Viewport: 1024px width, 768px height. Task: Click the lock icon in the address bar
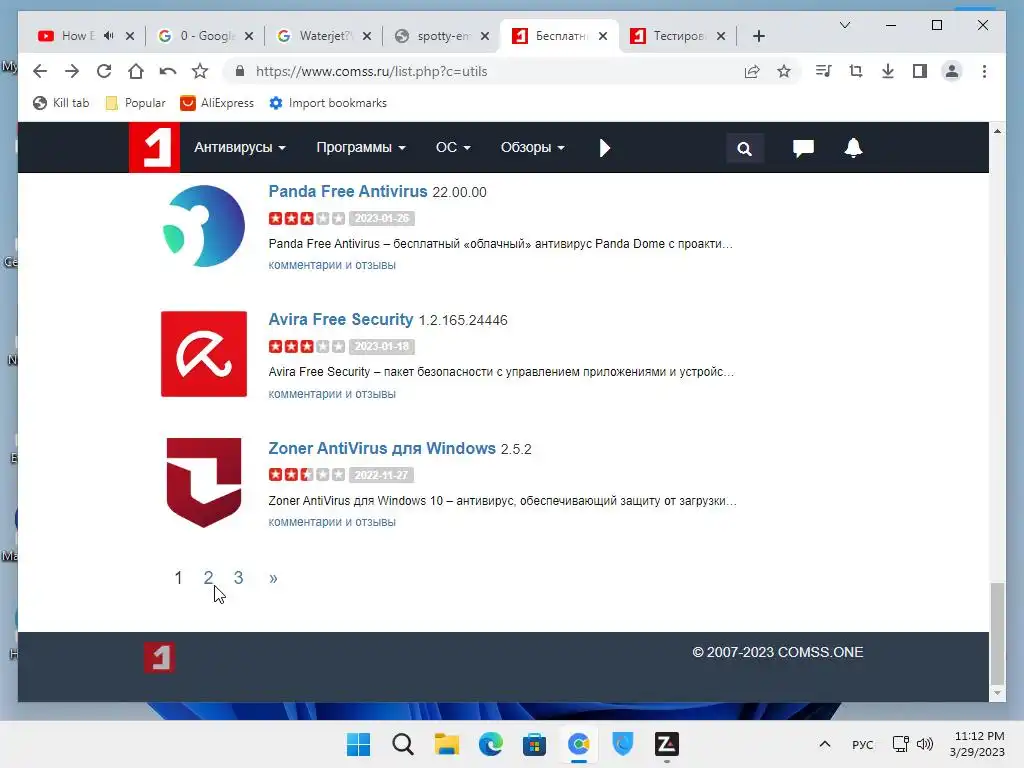tap(240, 71)
